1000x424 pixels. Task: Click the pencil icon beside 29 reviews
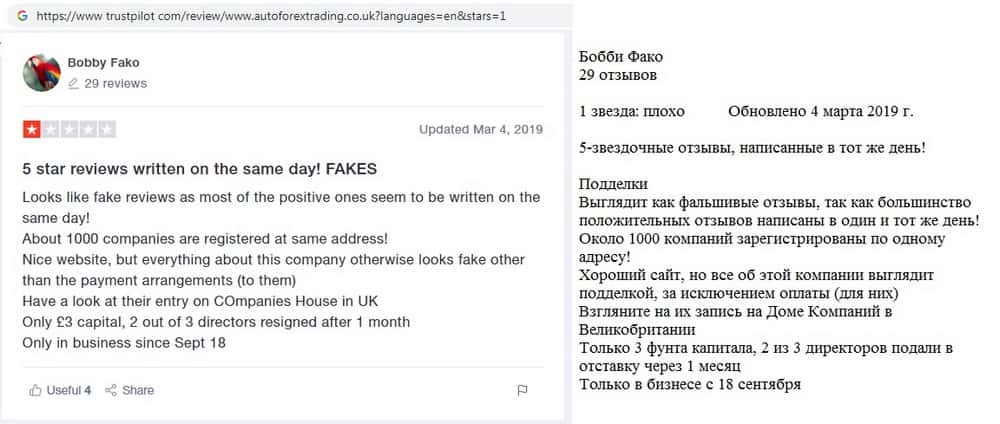pyautogui.click(x=73, y=84)
